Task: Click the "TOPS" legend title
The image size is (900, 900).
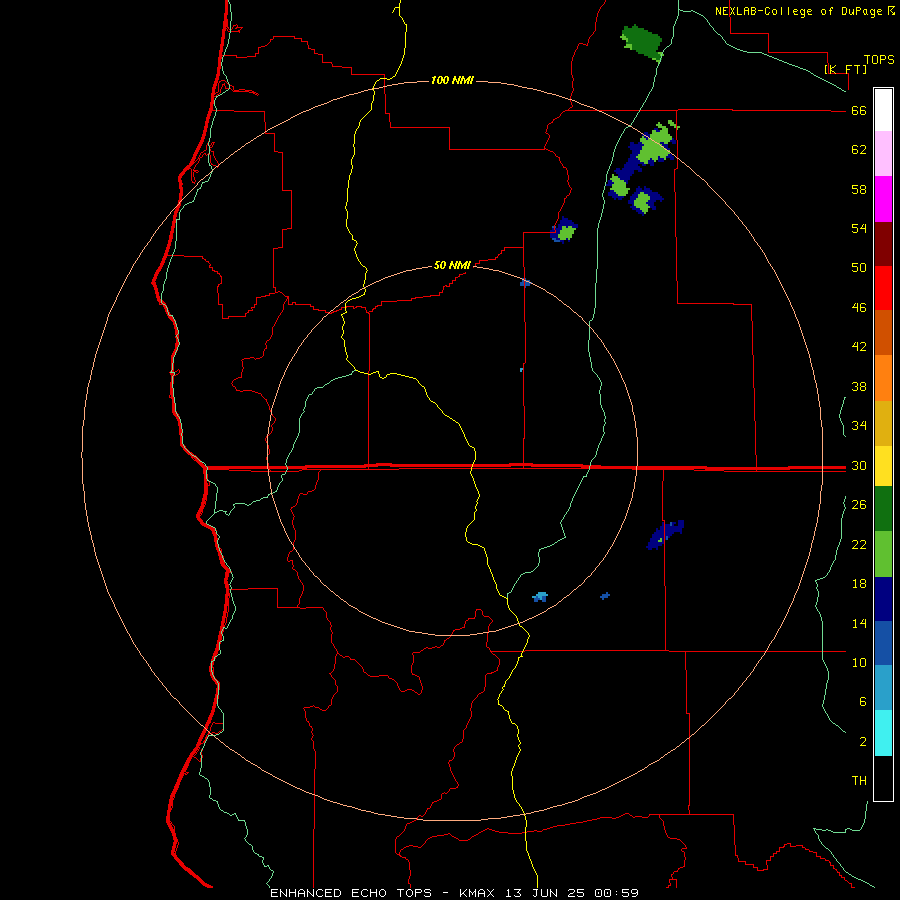Action: [879, 60]
